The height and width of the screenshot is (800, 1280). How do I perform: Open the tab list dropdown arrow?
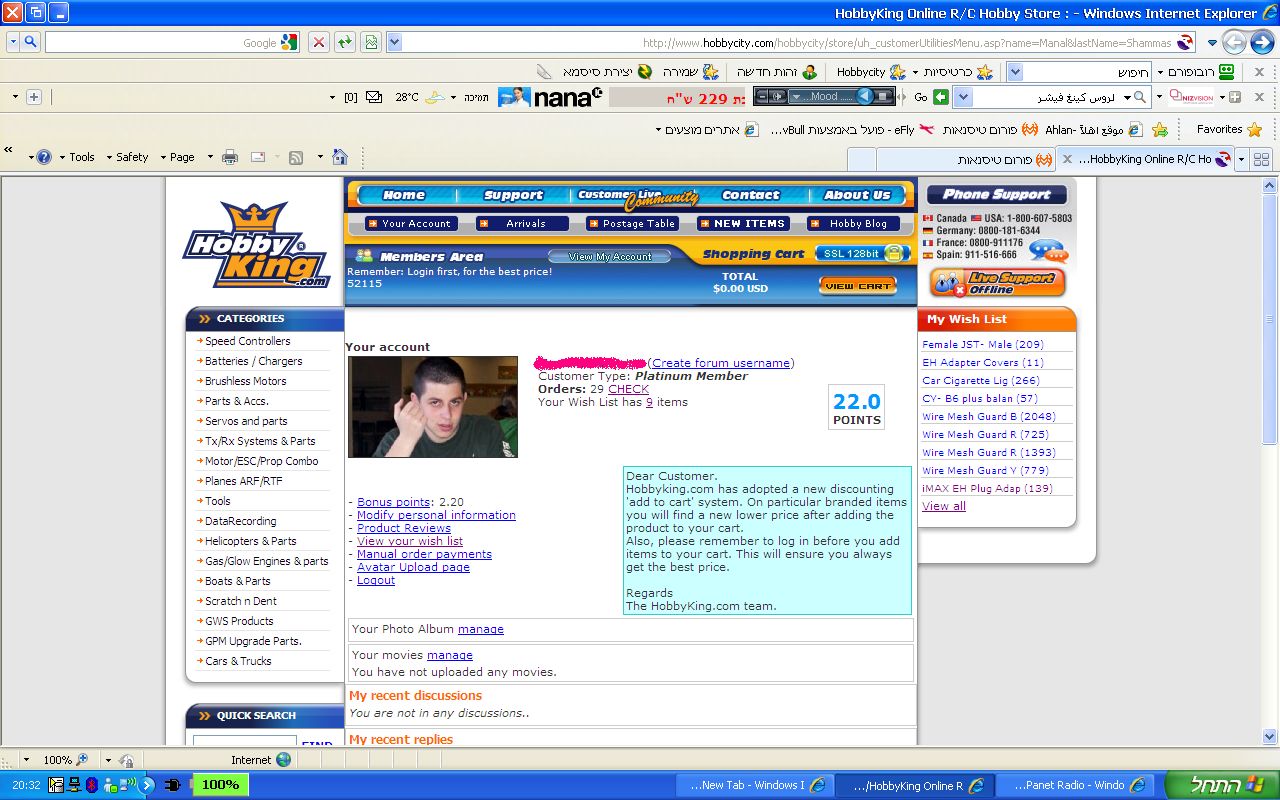pos(1242,159)
